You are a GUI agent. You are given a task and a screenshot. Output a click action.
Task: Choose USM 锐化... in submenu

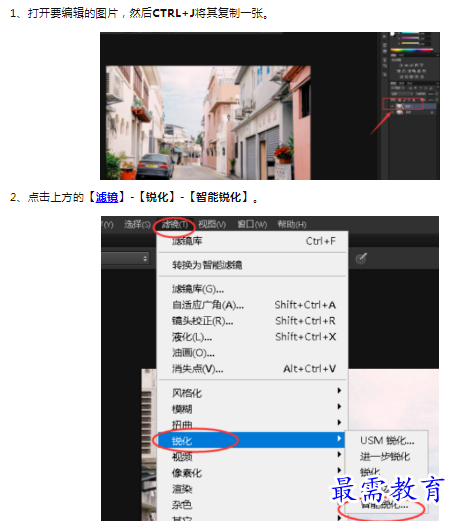tap(387, 441)
